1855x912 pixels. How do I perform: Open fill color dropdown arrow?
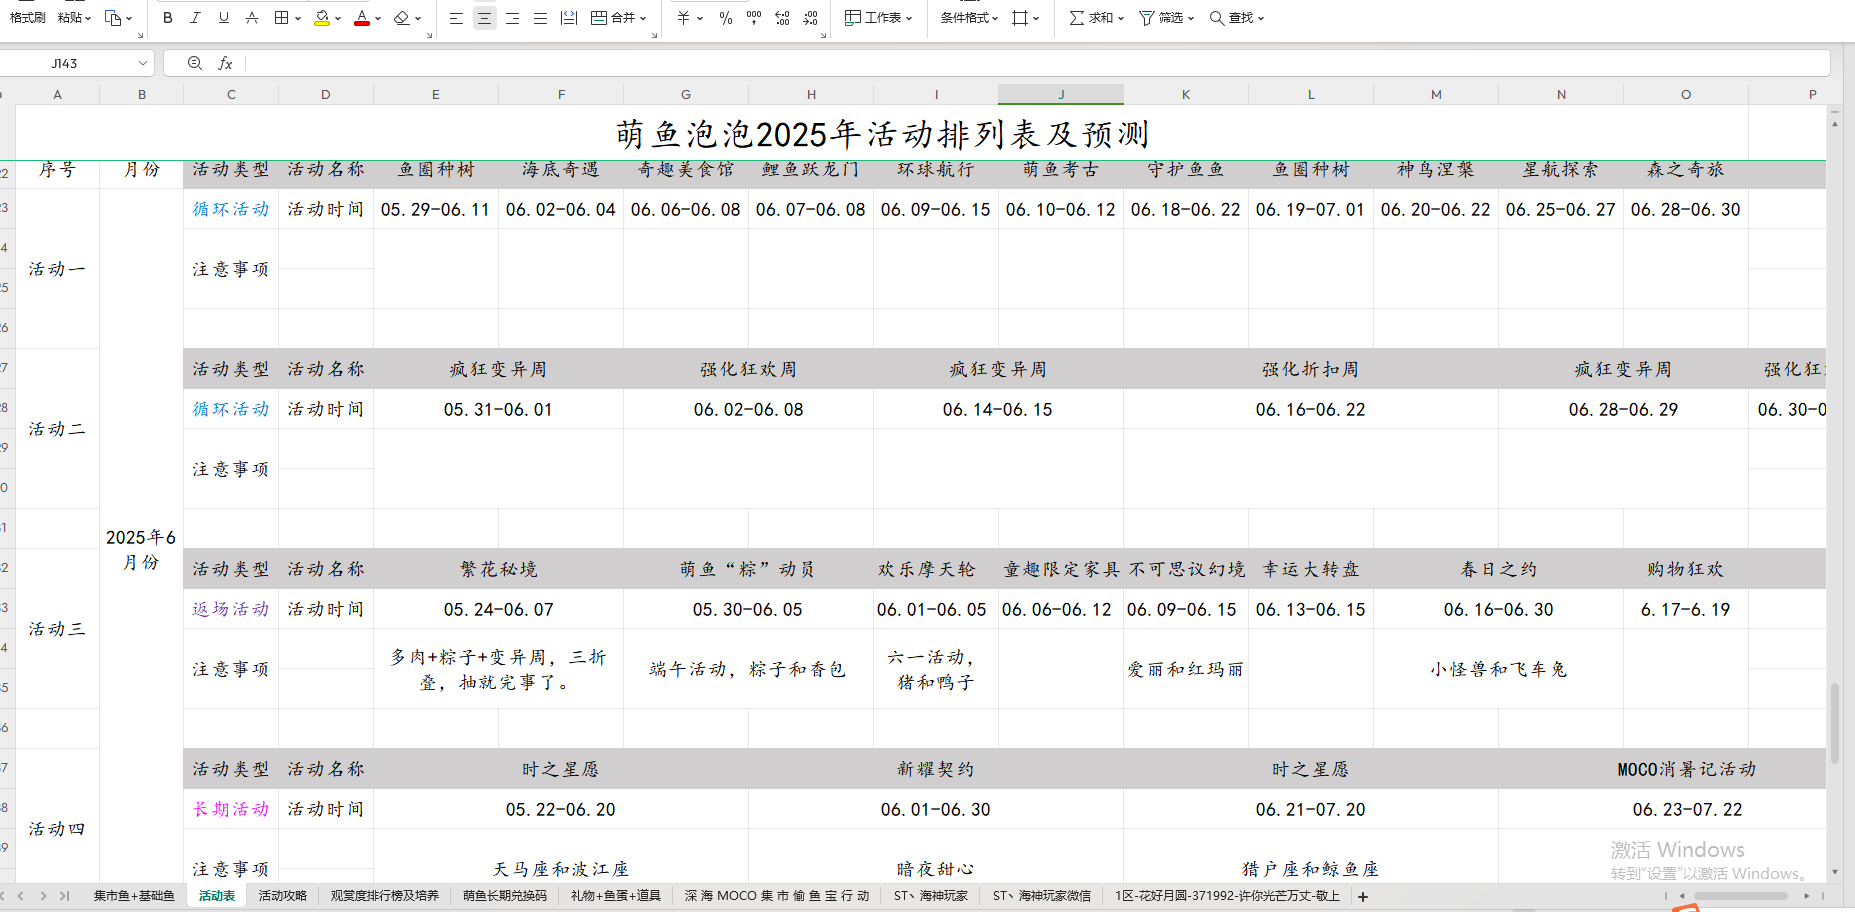click(x=338, y=18)
